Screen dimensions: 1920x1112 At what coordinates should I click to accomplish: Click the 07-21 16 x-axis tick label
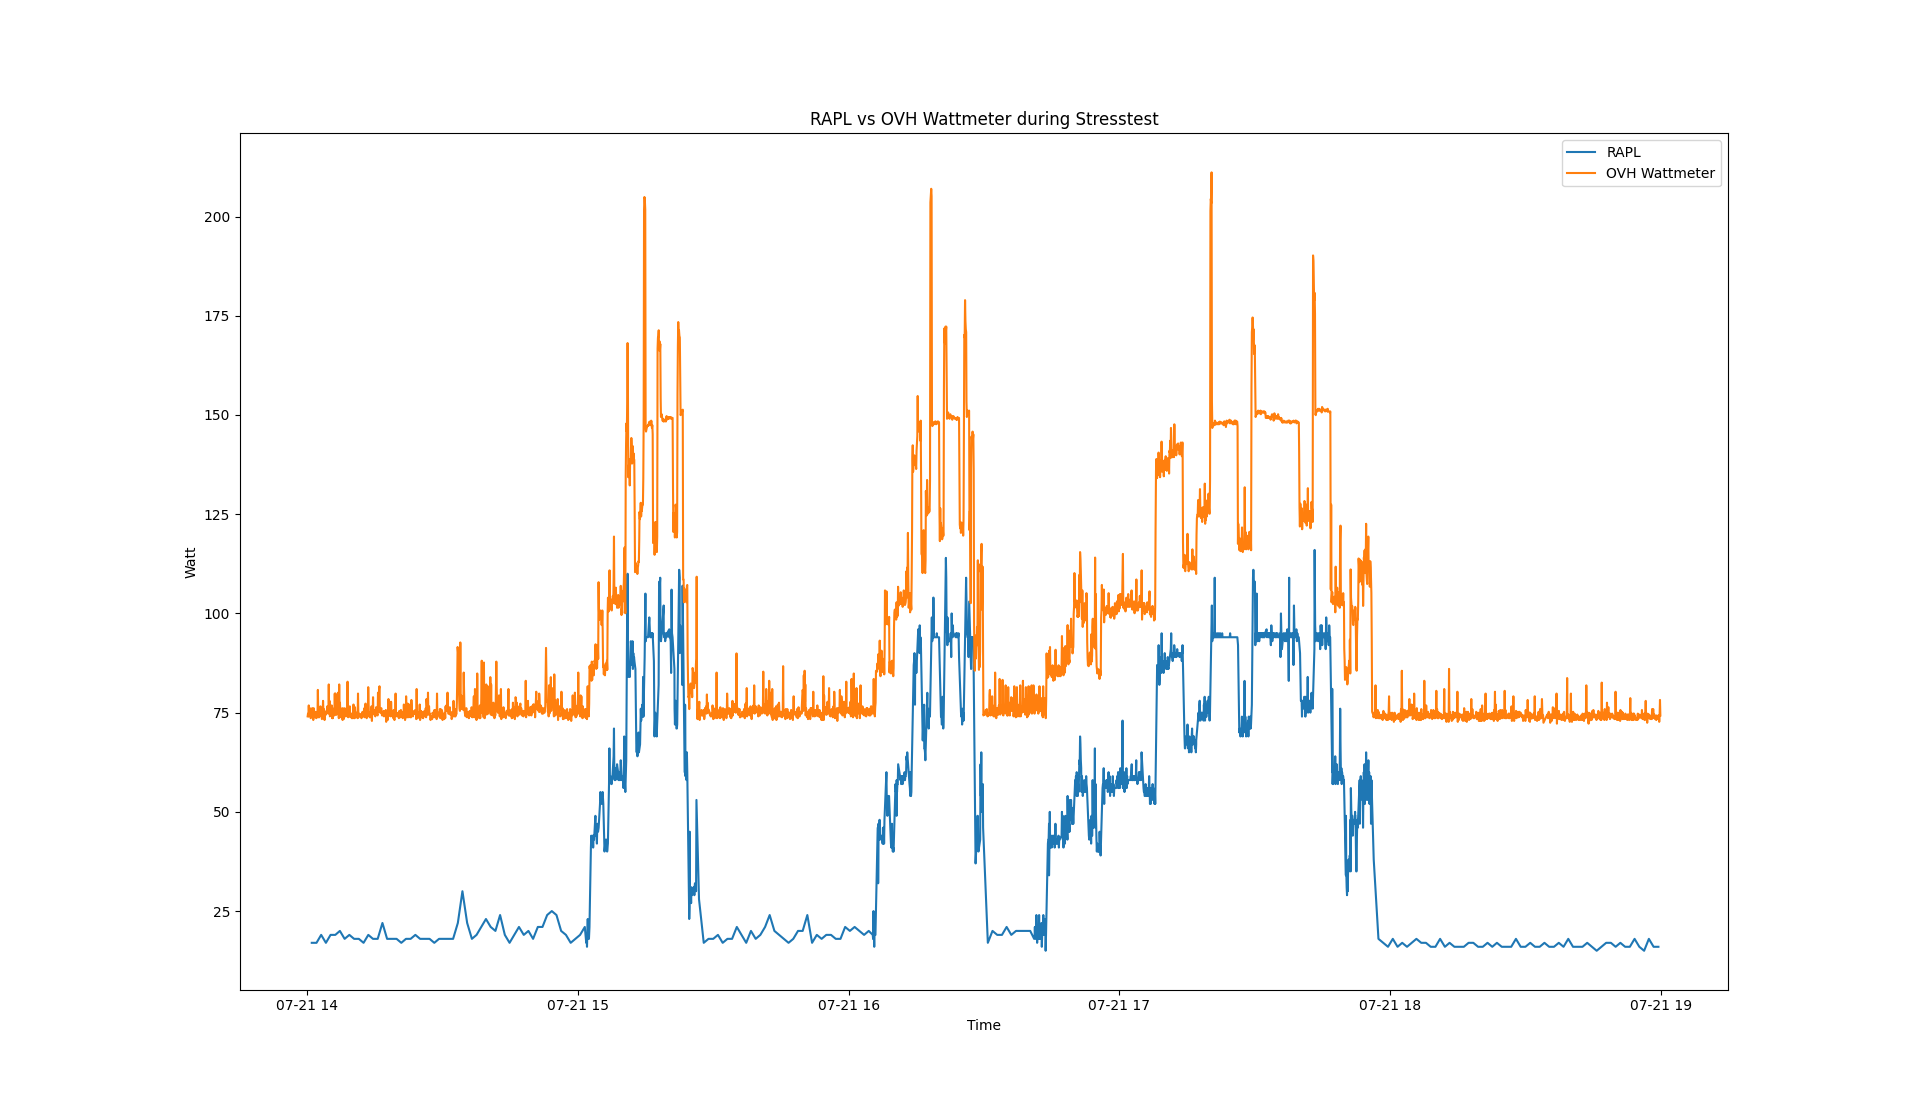(849, 1005)
